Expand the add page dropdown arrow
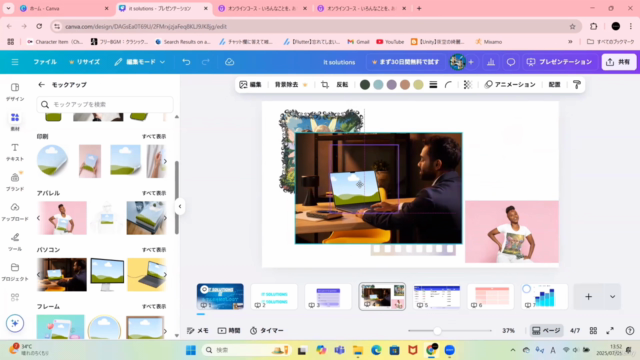This screenshot has height=360, width=640. point(612,297)
